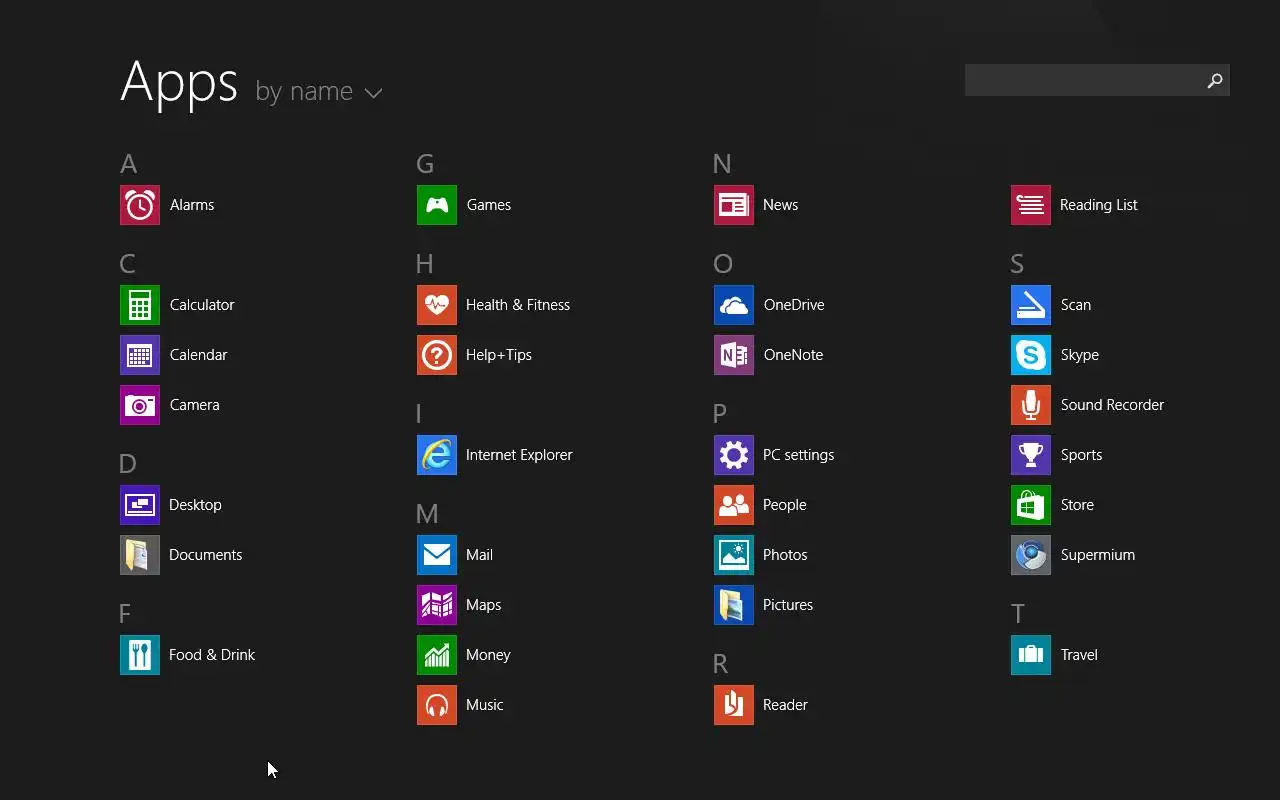This screenshot has width=1280, height=800.
Task: Click the 'Help+Tips' label text
Action: point(499,355)
